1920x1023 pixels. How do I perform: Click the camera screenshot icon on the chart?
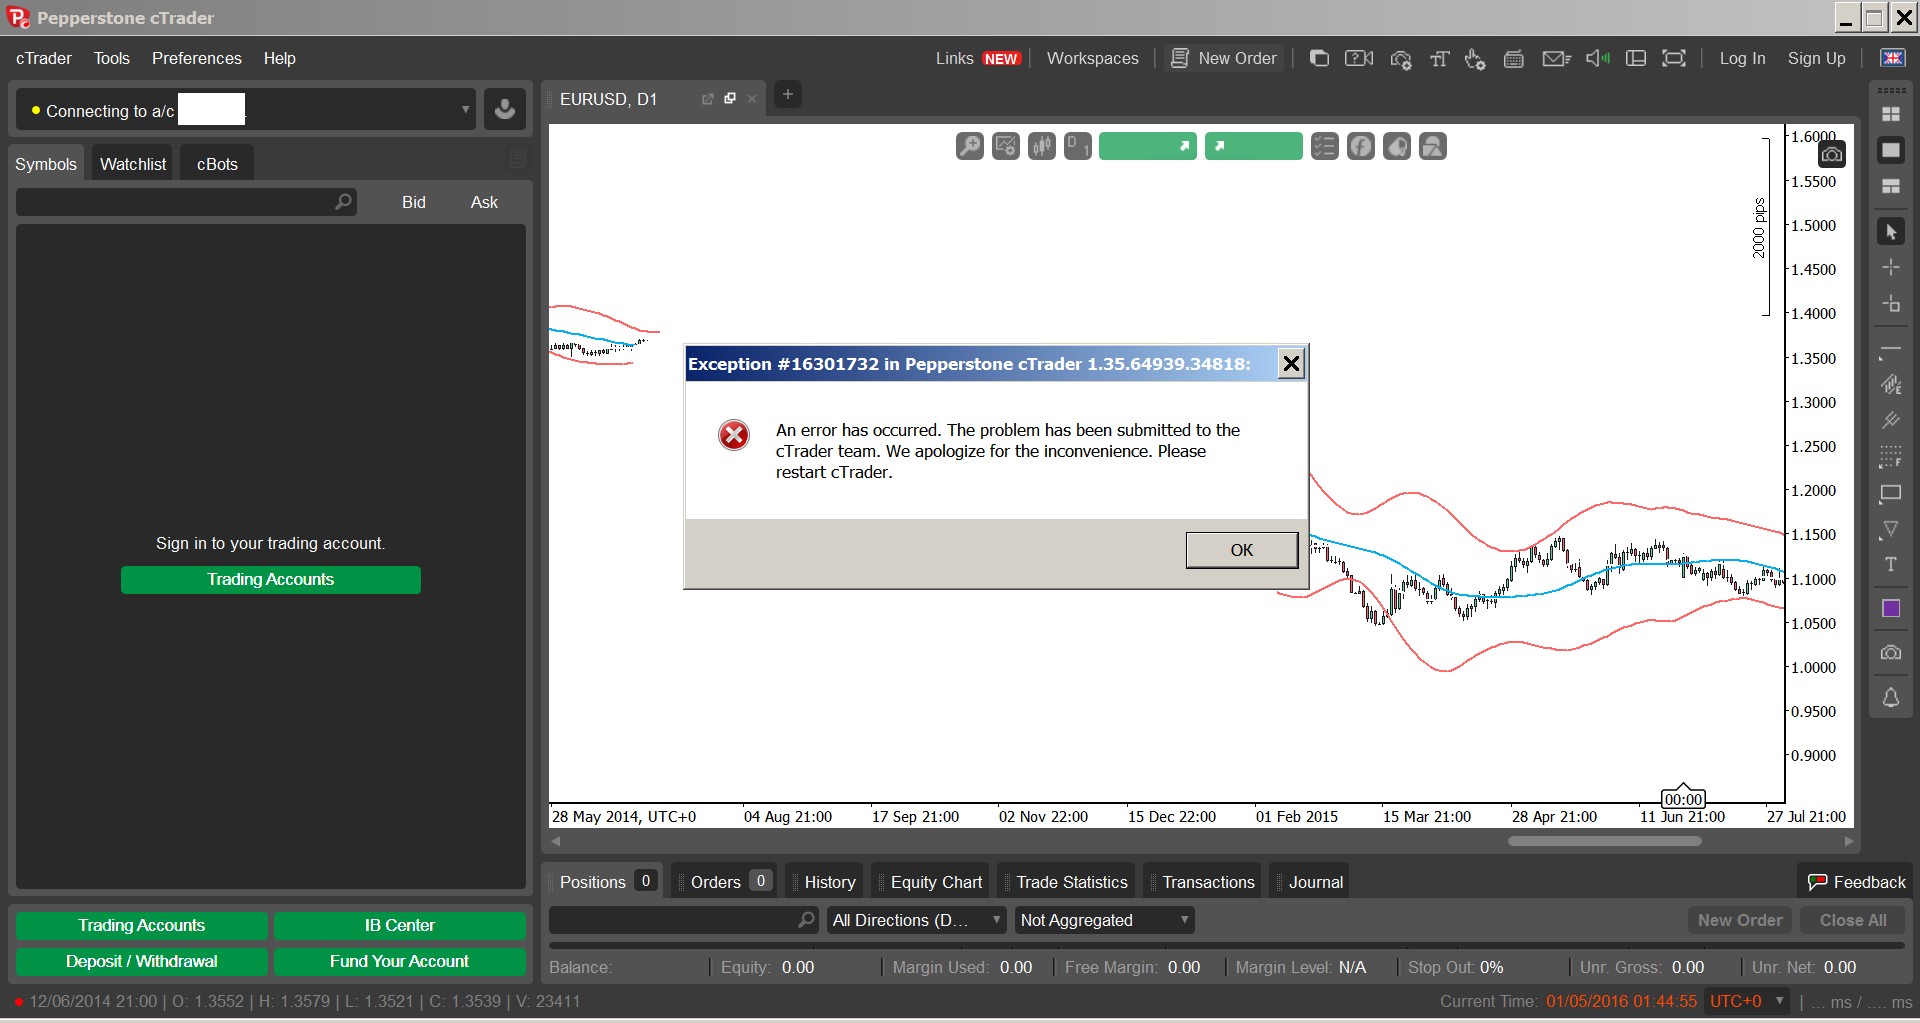[x=1832, y=154]
